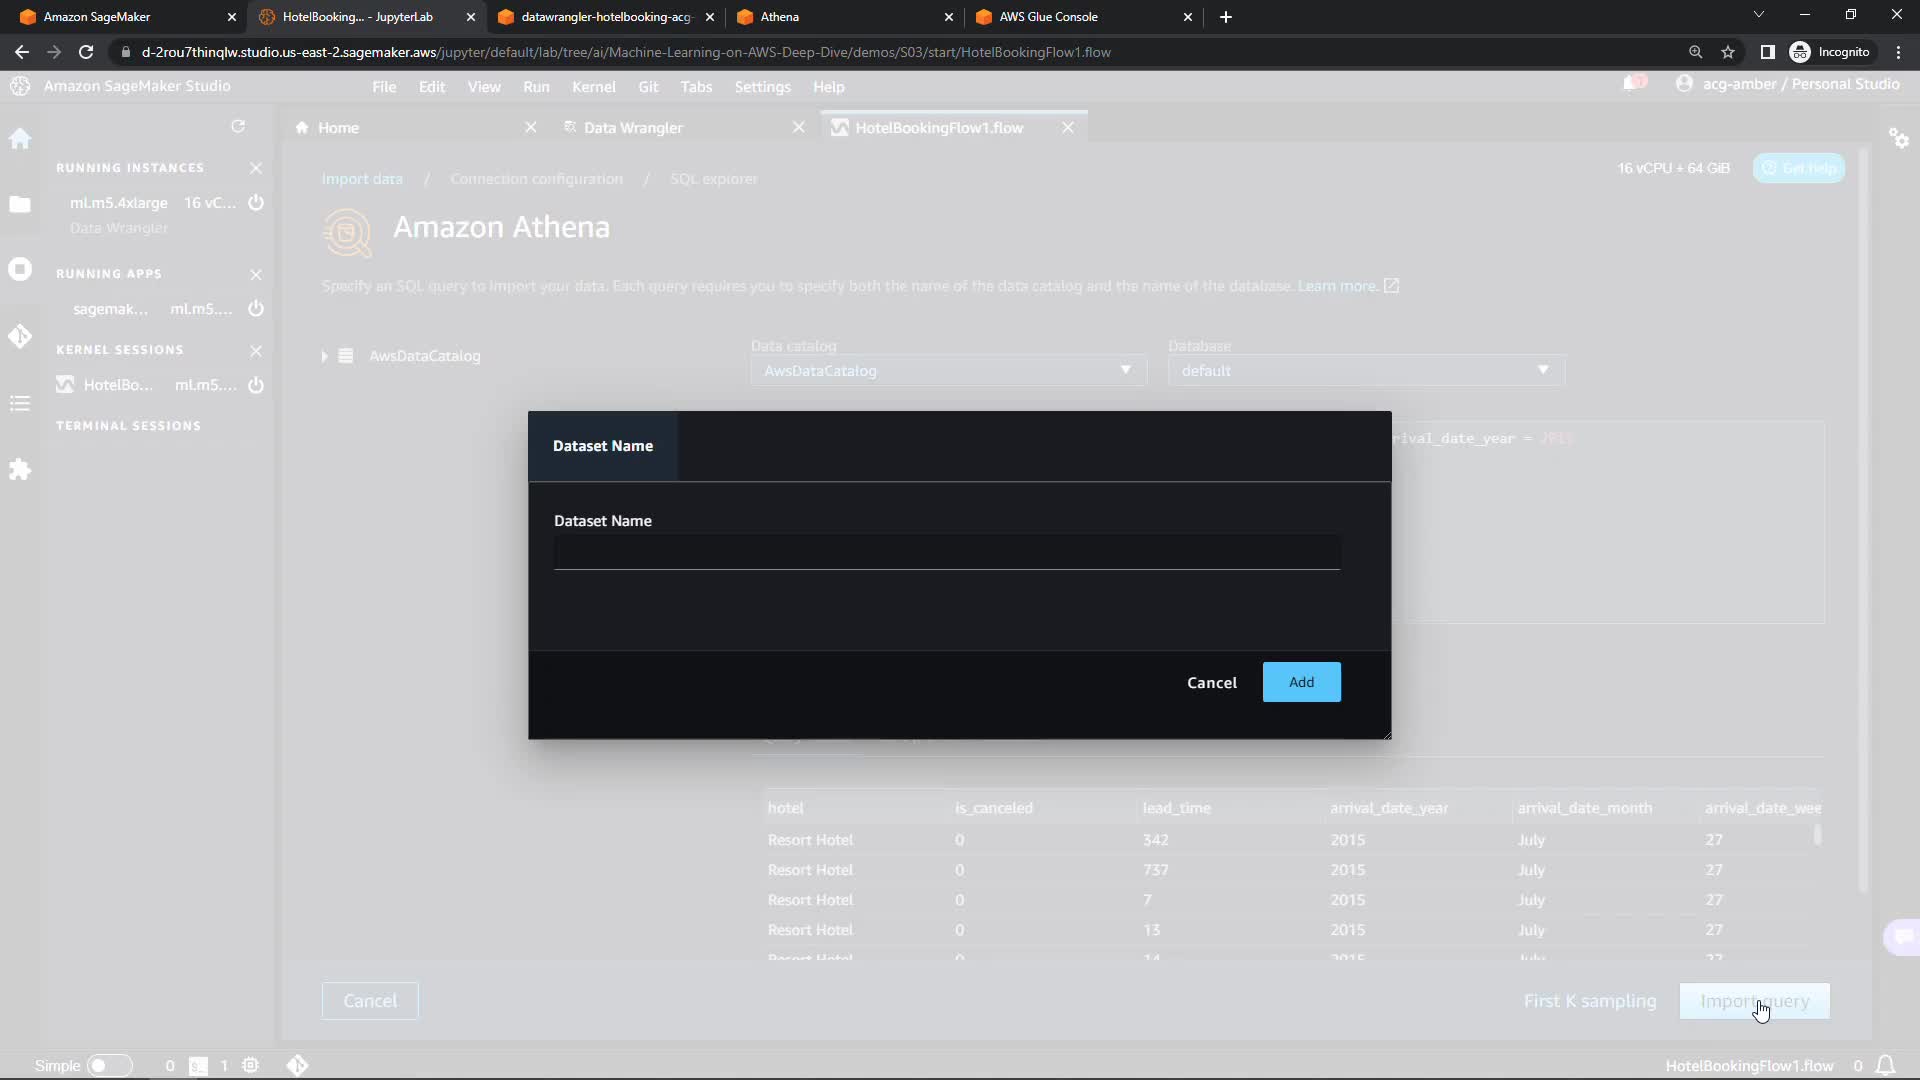Shut down the HotelBo... kernel session
This screenshot has width=1920, height=1080.
(x=256, y=385)
